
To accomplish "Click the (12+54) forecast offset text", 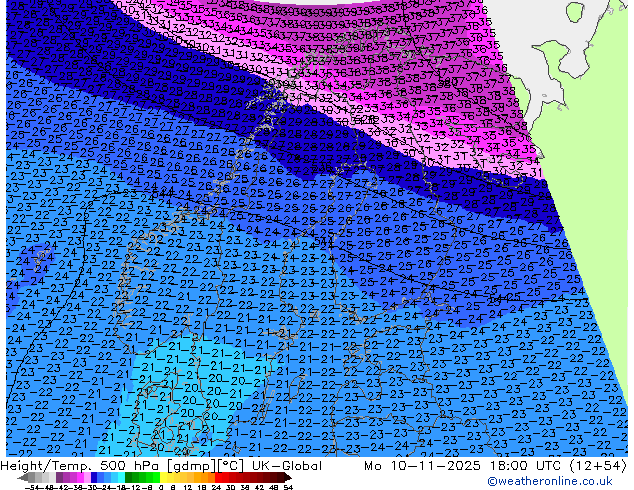I will click(598, 466).
